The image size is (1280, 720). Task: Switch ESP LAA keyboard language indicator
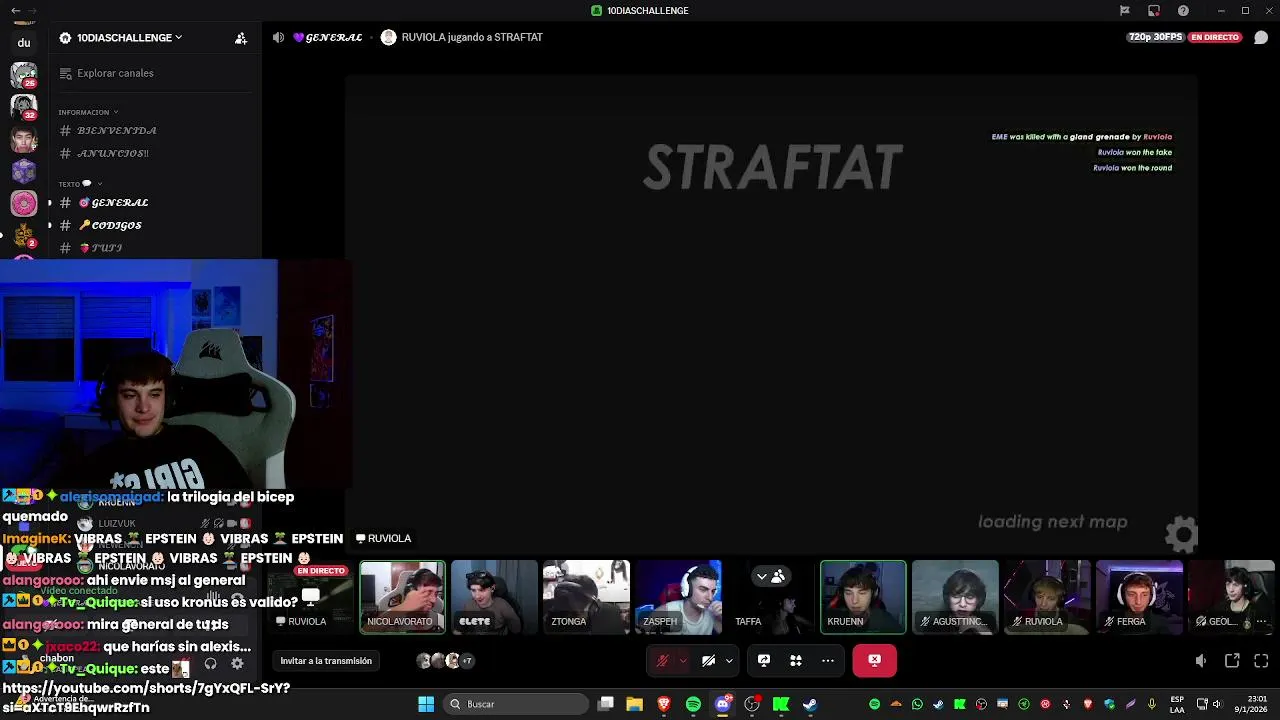click(1178, 704)
